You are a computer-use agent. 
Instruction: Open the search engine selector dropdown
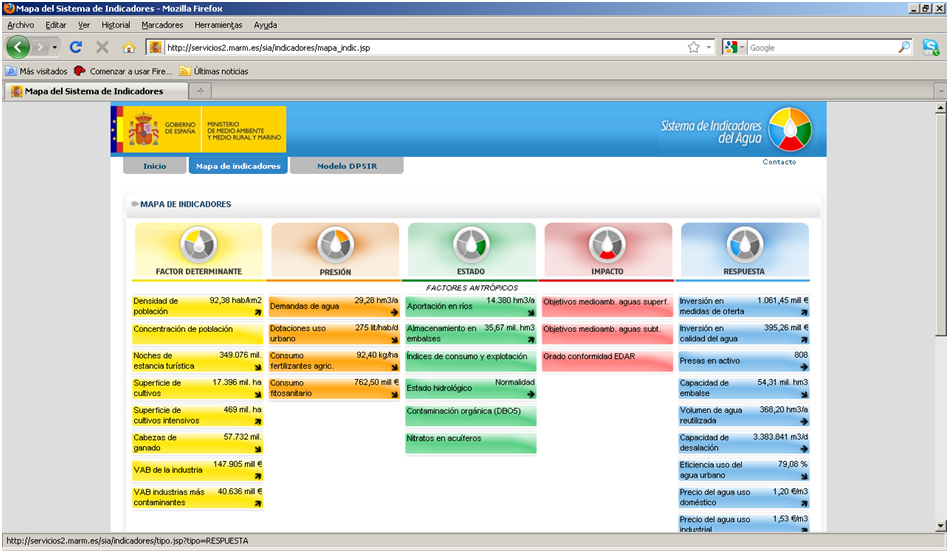[x=733, y=47]
